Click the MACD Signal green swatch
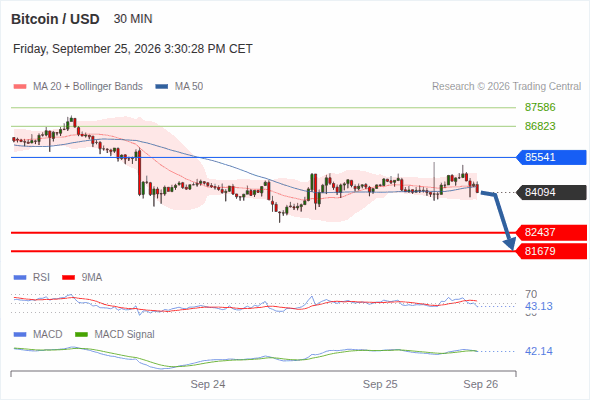The width and height of the screenshot is (590, 400). tap(81, 335)
